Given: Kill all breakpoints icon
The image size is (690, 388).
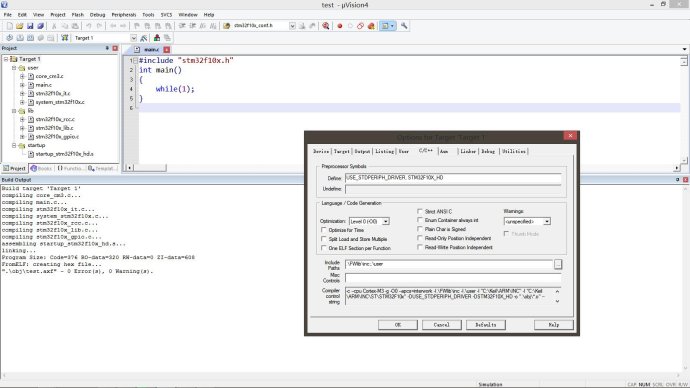Looking at the screenshot, I should coord(371,26).
